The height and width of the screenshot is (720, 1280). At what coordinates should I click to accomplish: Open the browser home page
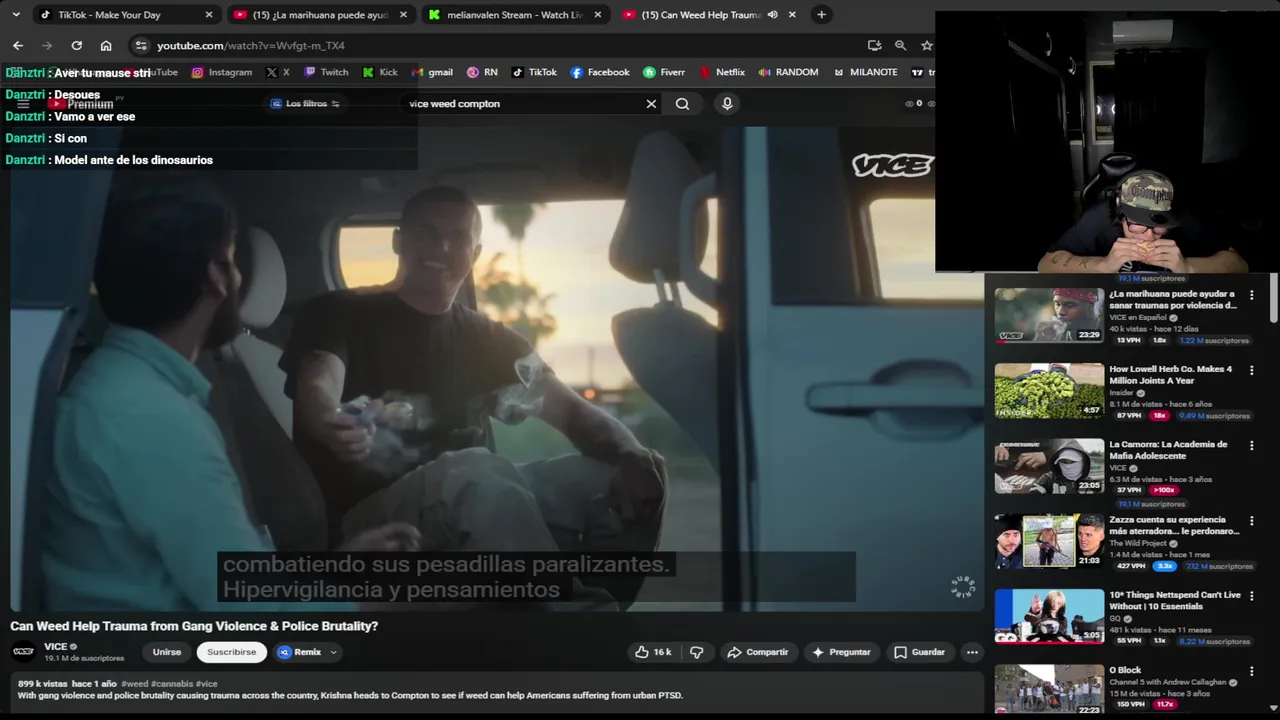point(106,45)
